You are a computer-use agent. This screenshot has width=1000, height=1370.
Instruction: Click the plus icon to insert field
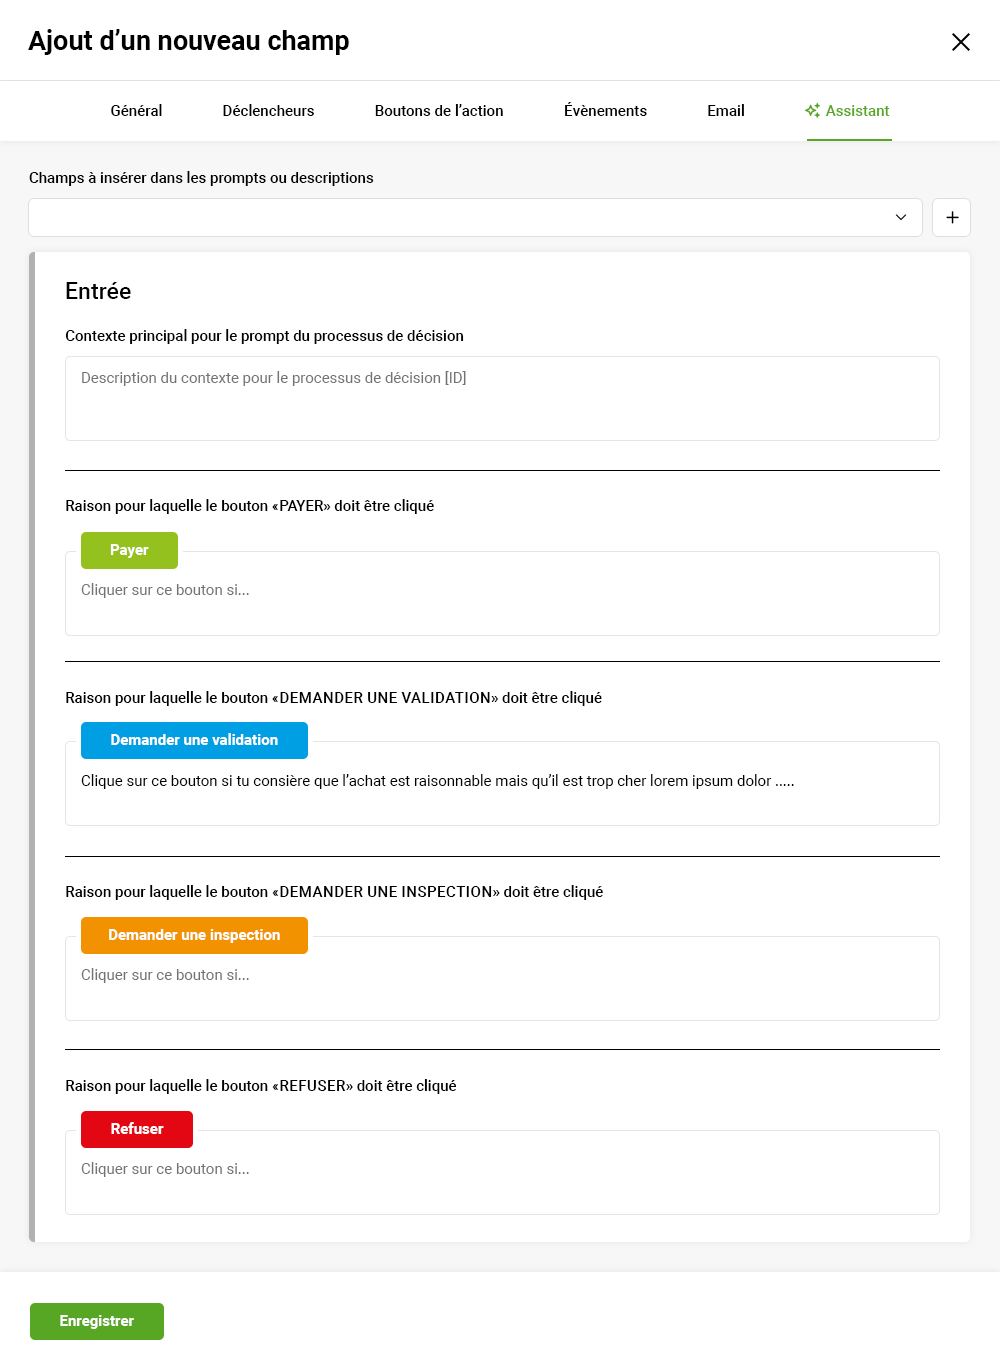951,217
